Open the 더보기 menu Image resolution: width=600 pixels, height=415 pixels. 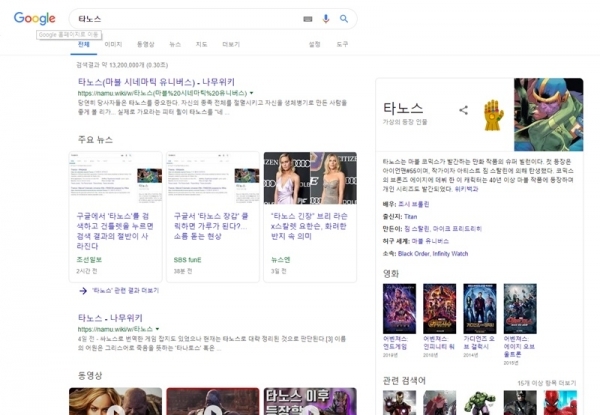coord(231,44)
